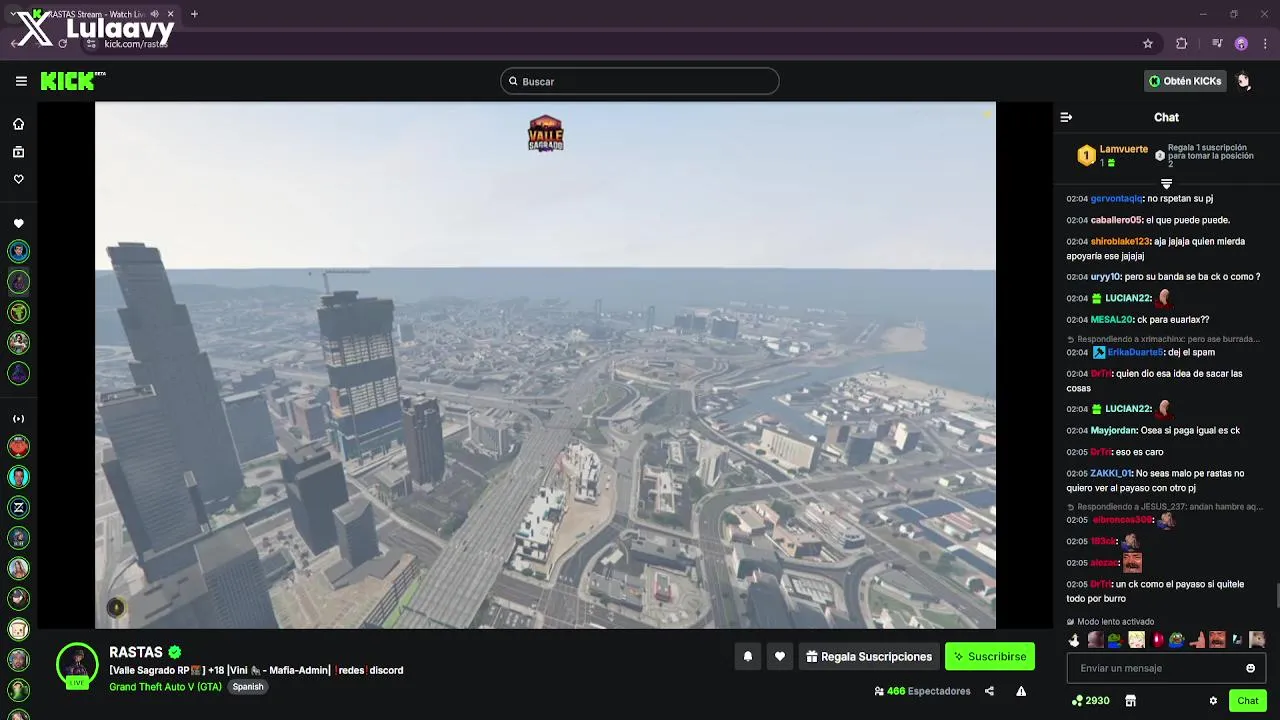Insert the goose emote from quick emotes

click(1075, 640)
